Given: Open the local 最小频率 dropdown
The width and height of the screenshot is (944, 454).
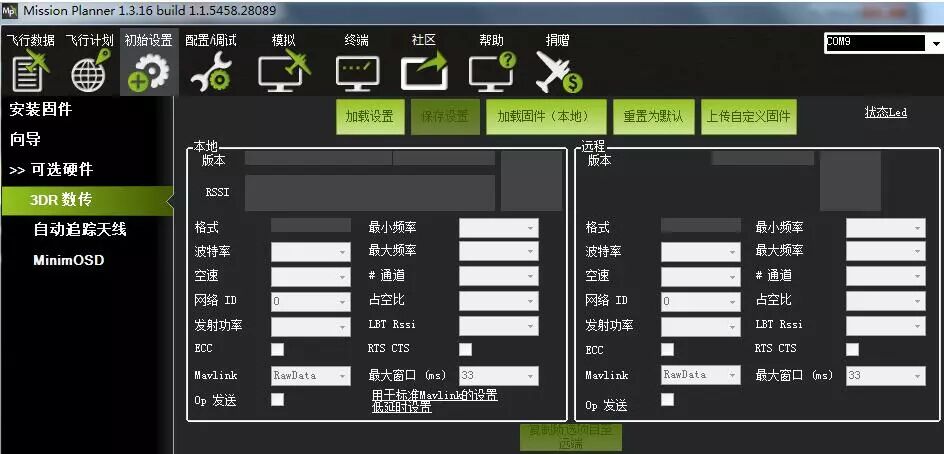Looking at the screenshot, I should click(x=498, y=228).
